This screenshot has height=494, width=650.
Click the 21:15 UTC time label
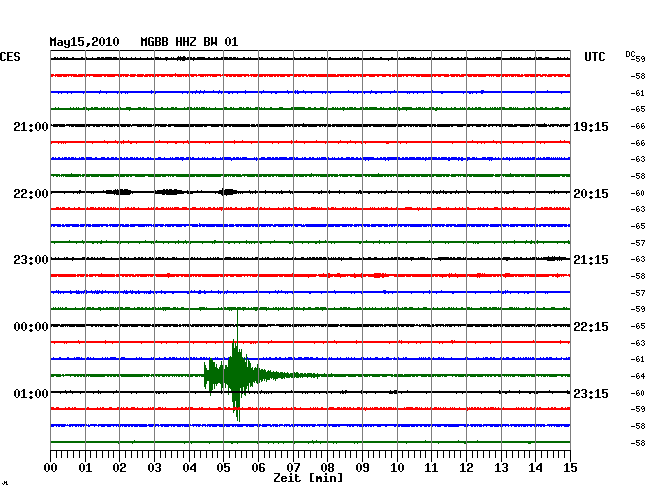tap(591, 260)
